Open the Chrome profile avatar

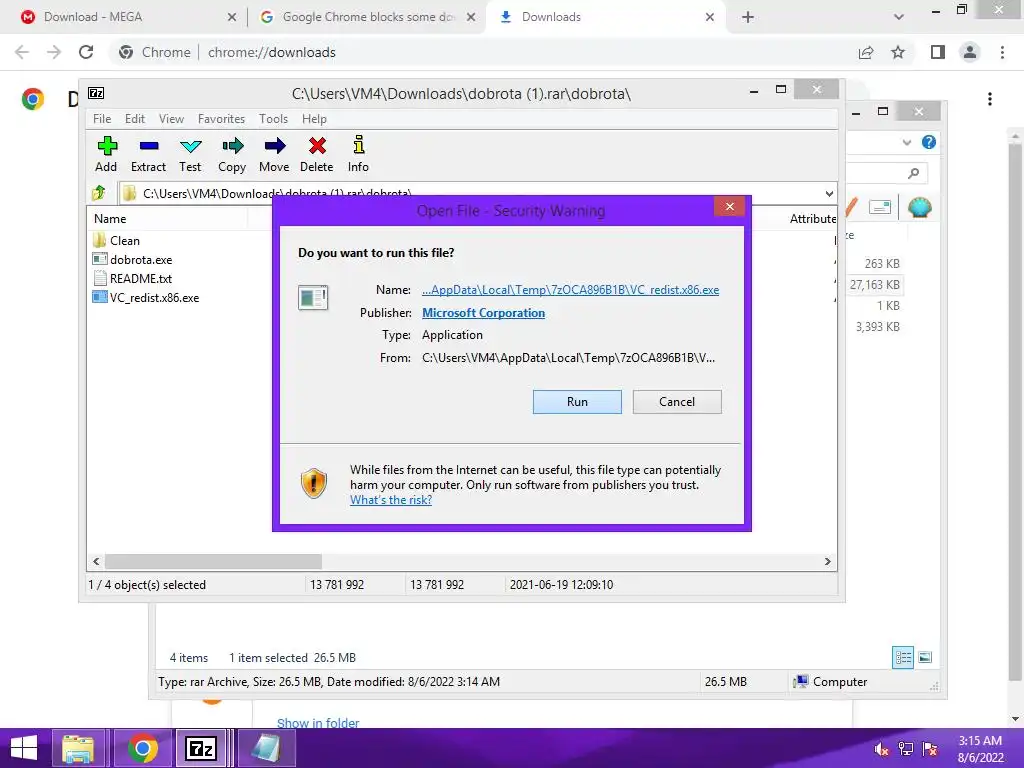[x=970, y=52]
